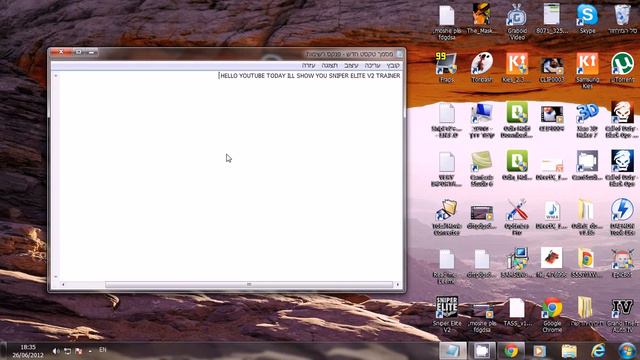The width and height of the screenshot is (640, 360).
Task: Open the EN language indicator
Action: click(x=102, y=350)
